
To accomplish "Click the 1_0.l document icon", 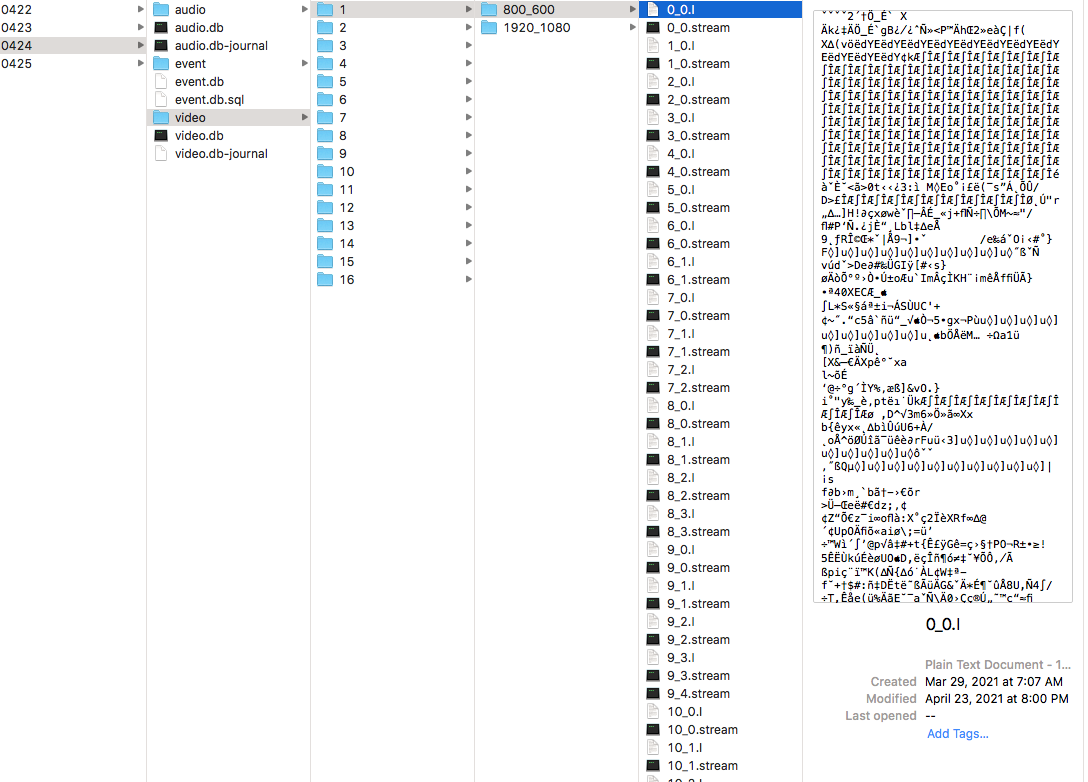I will click(x=653, y=46).
